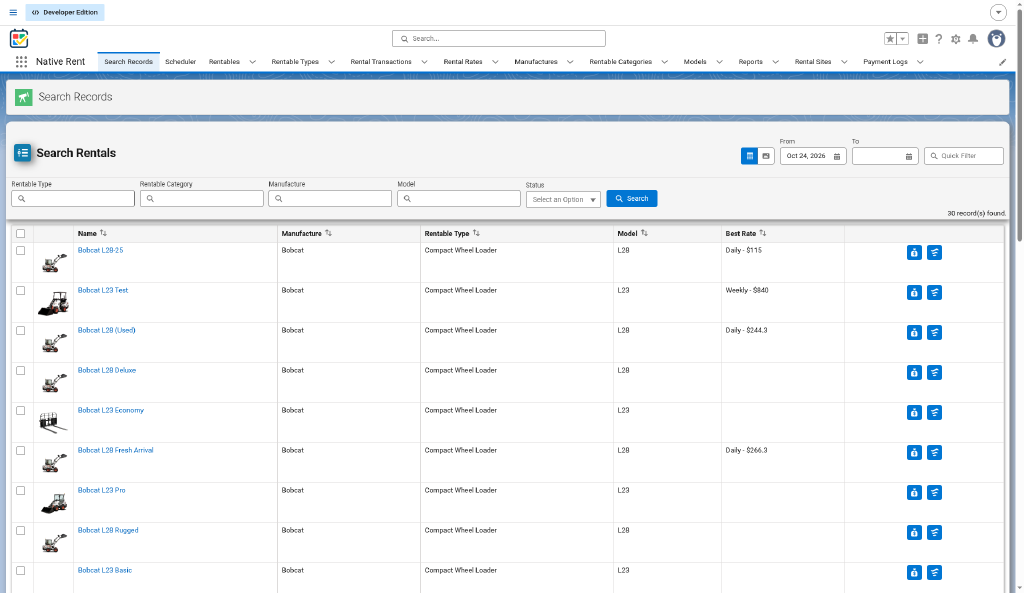Screen dimensions: 1024x593
Task: Click the money bag icon for Bobcat L28 Deluxe
Action: pos(914,372)
